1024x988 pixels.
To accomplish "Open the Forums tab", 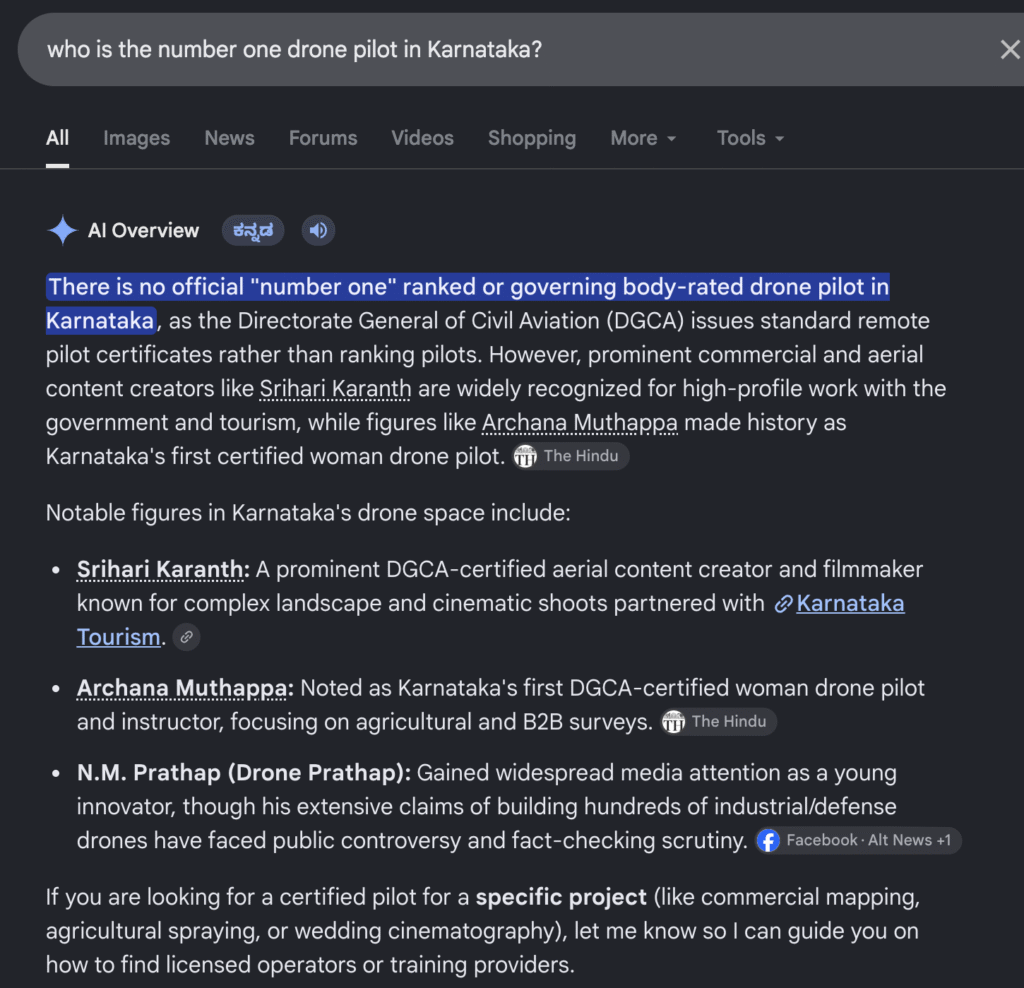I will [323, 138].
